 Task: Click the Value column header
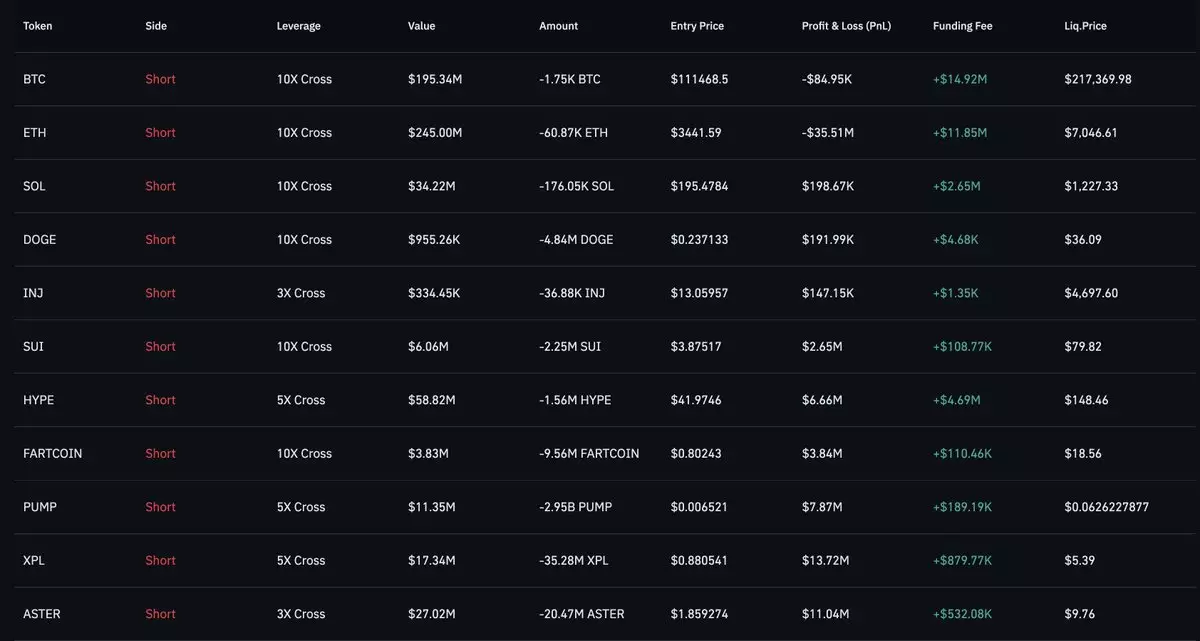point(421,26)
